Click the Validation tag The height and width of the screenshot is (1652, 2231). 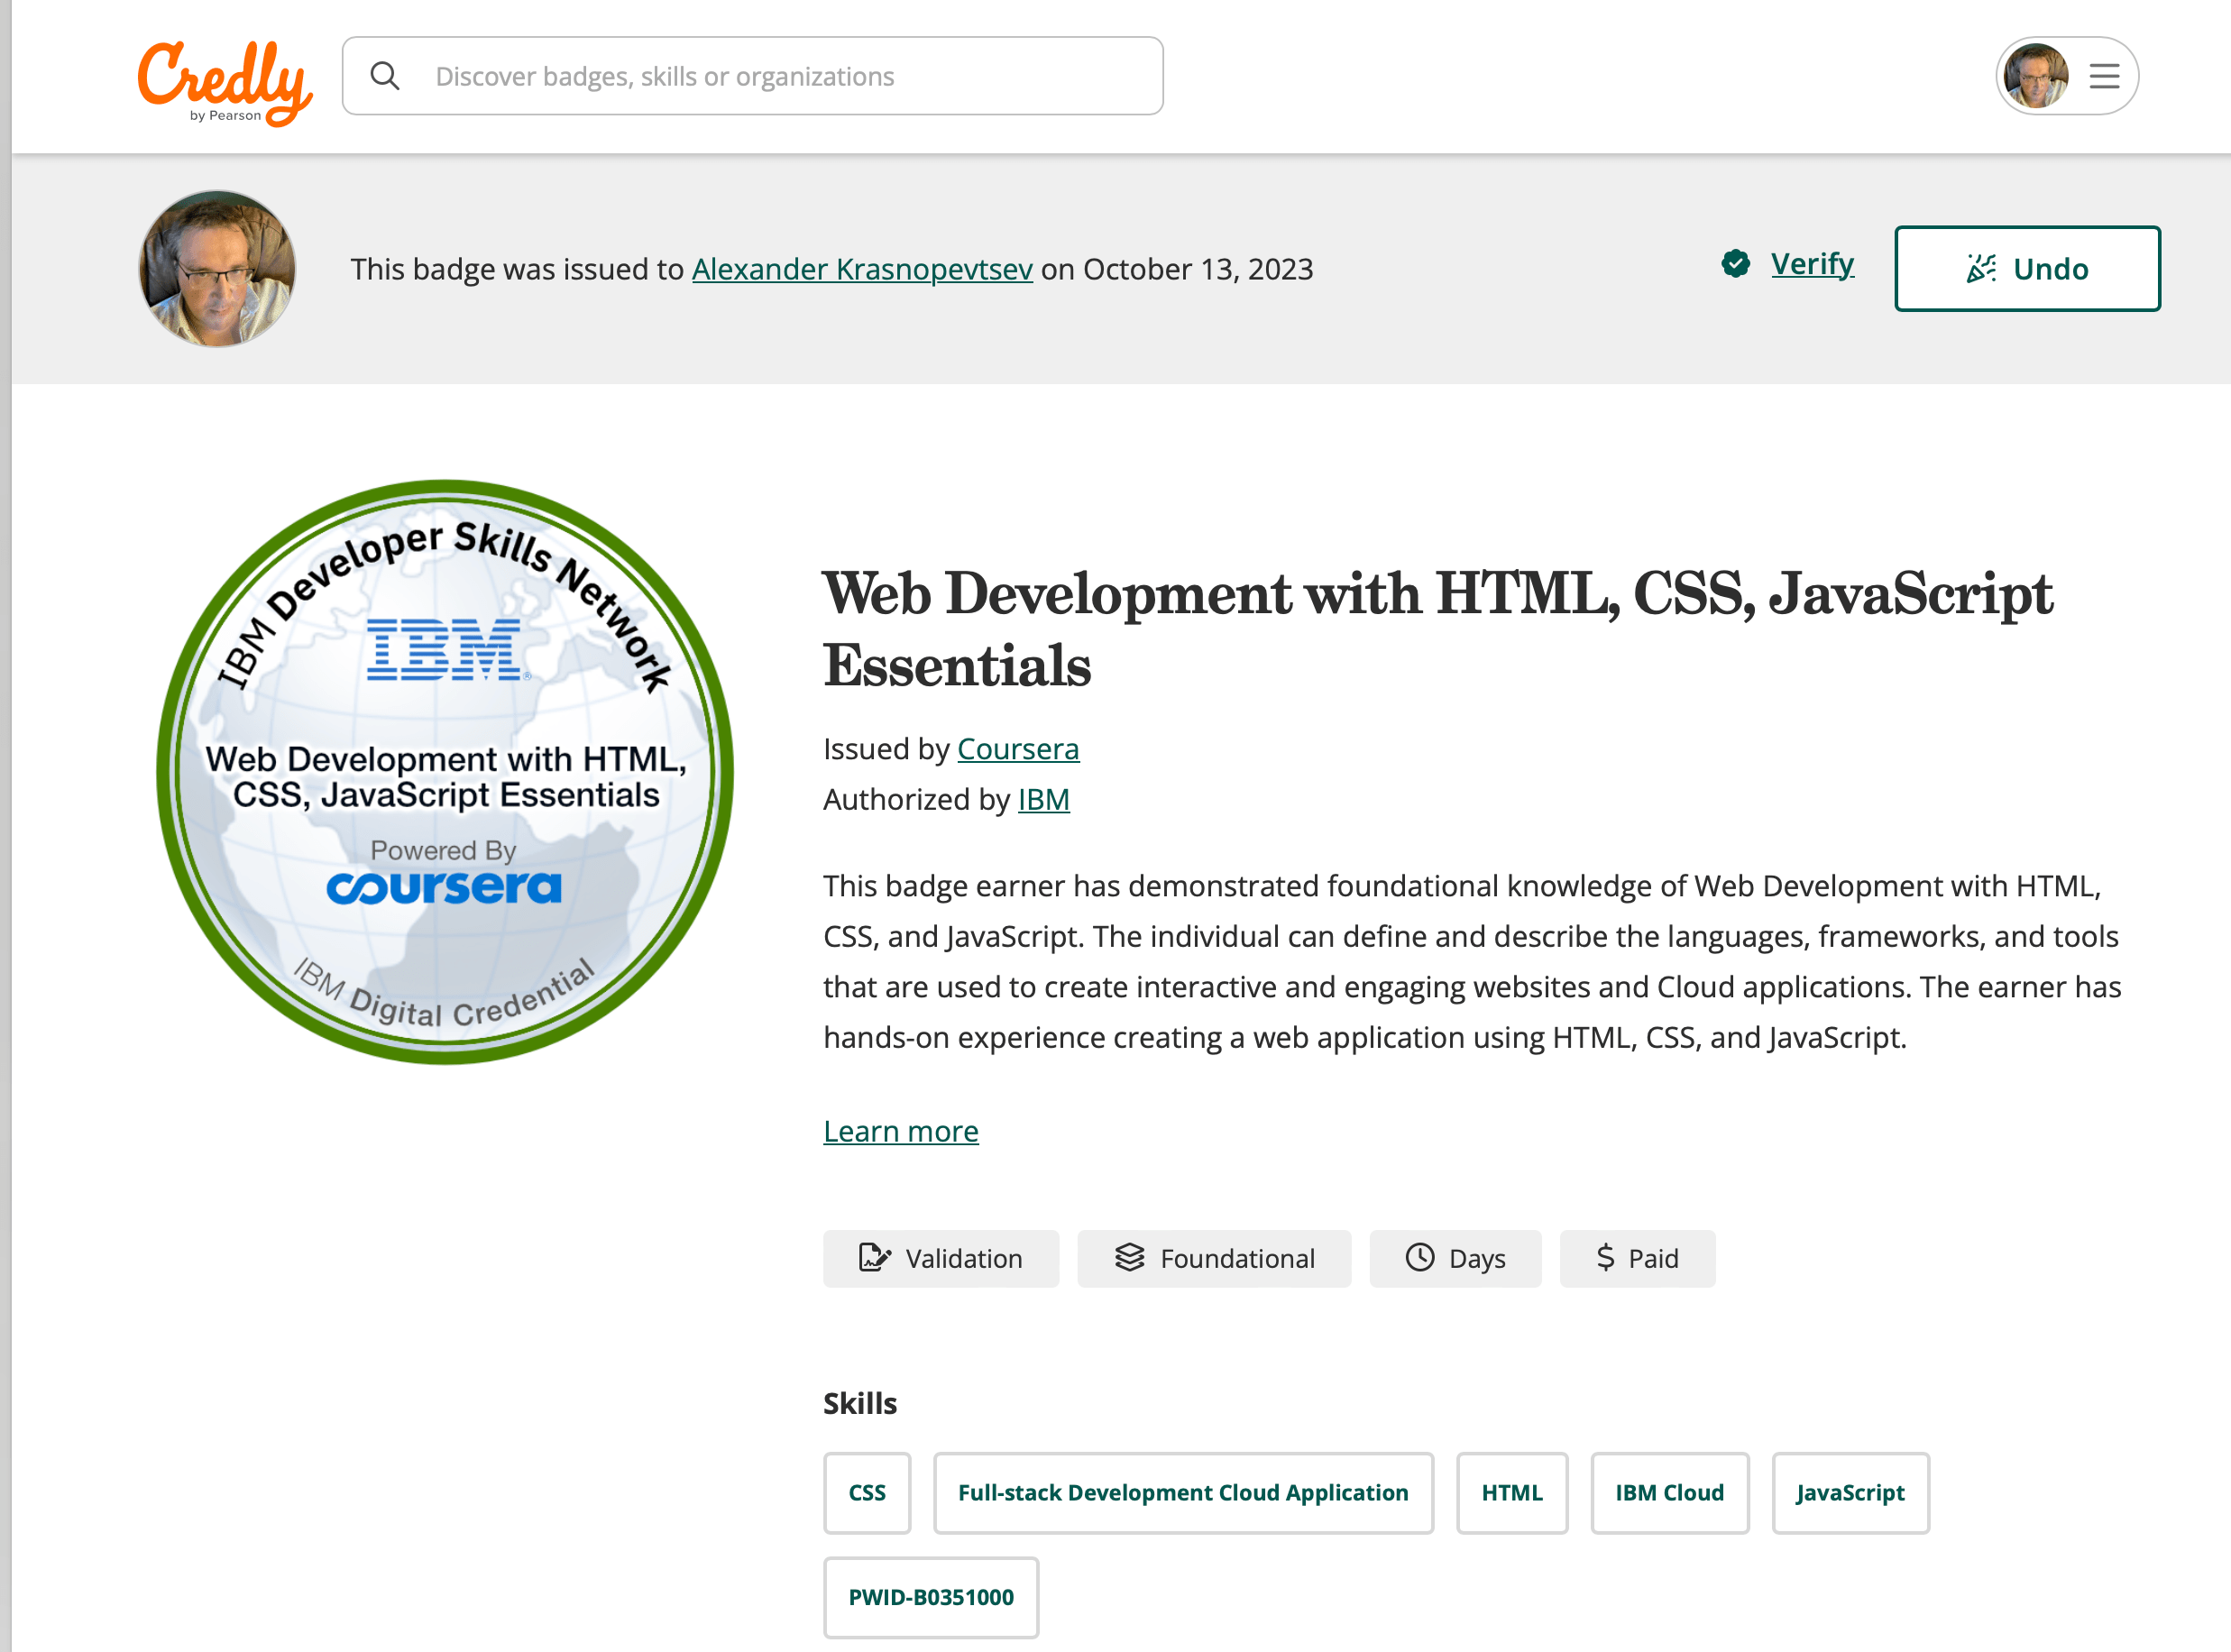pyautogui.click(x=940, y=1258)
